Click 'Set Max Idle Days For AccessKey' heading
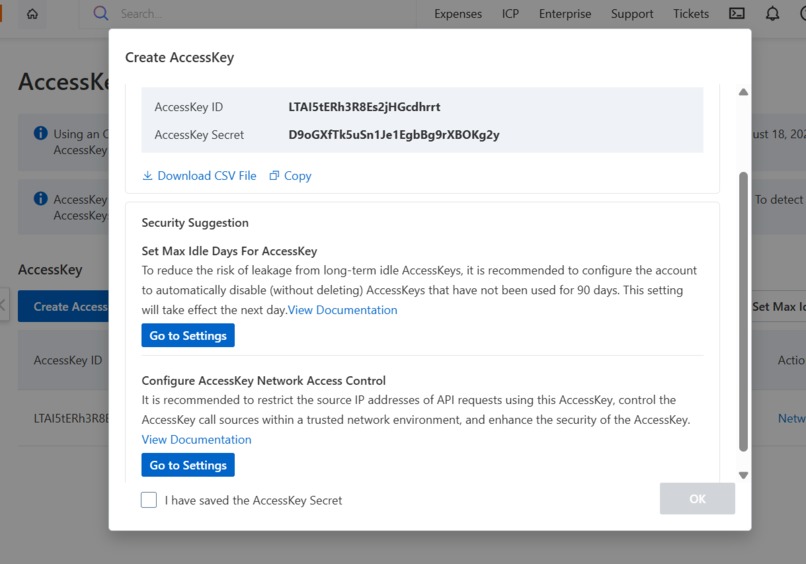Image resolution: width=806 pixels, height=564 pixels. pos(229,251)
